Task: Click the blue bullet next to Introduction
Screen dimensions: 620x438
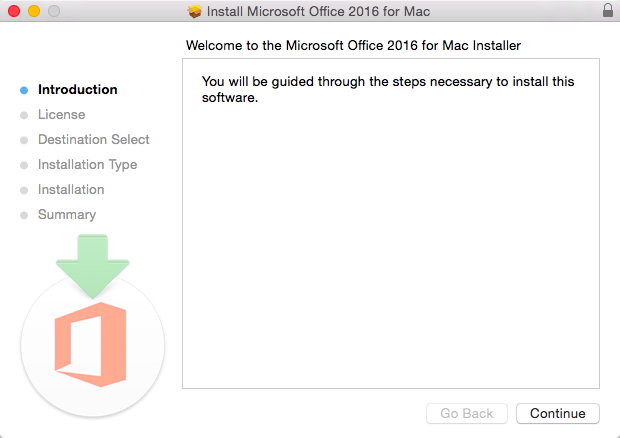Action: (24, 90)
